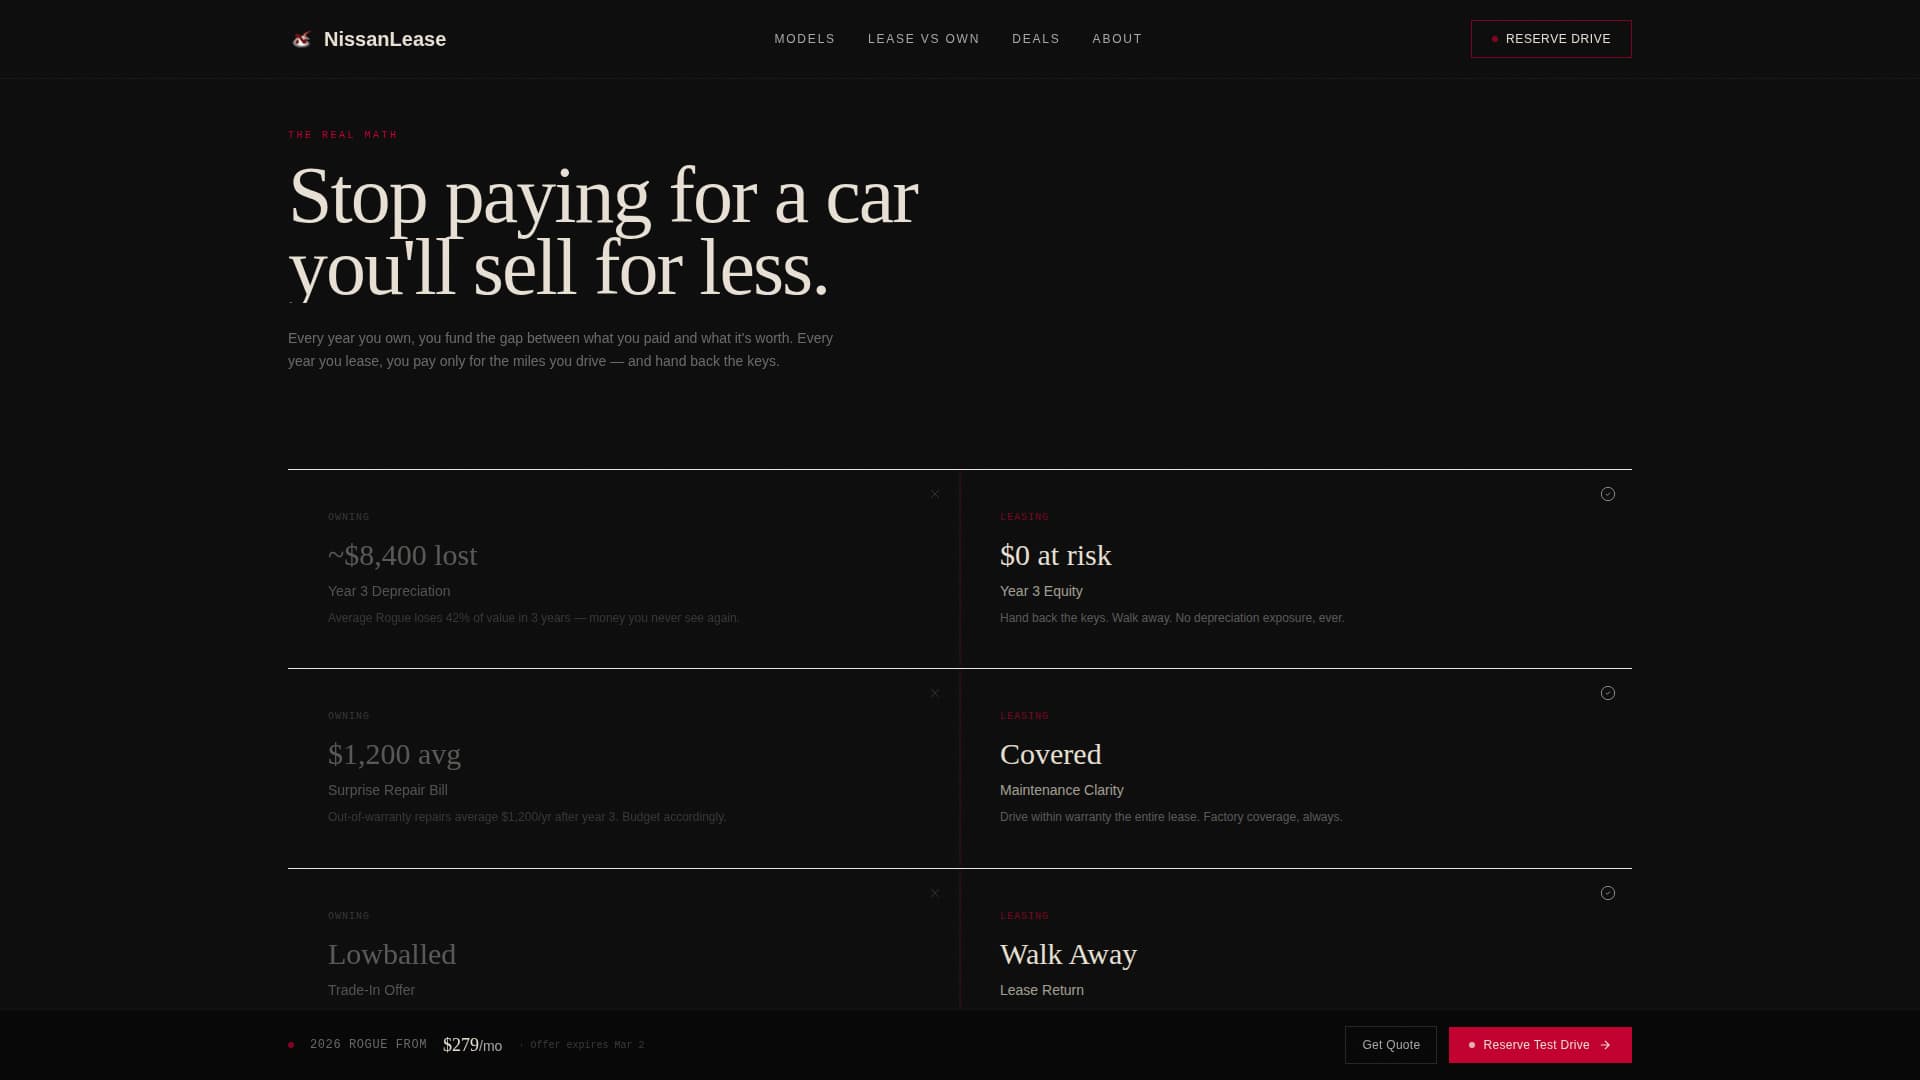The image size is (1920, 1080).
Task: Click the '~$8,400 lost' heading
Action: click(402, 555)
